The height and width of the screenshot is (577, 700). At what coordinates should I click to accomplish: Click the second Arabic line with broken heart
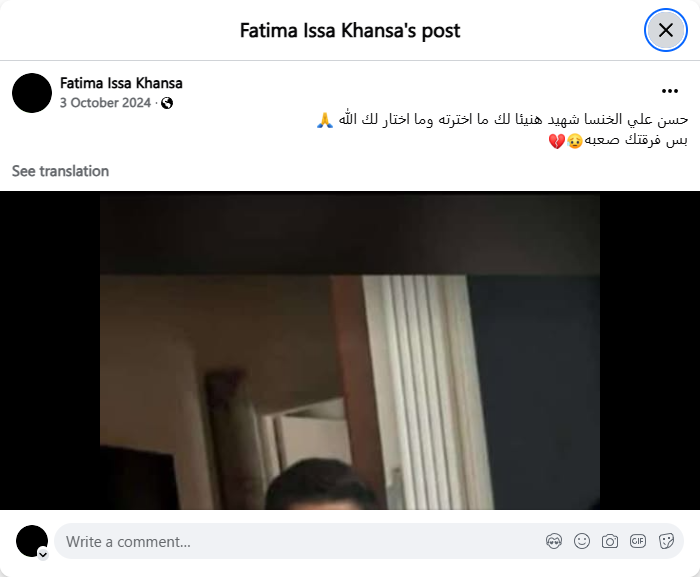click(x=618, y=140)
